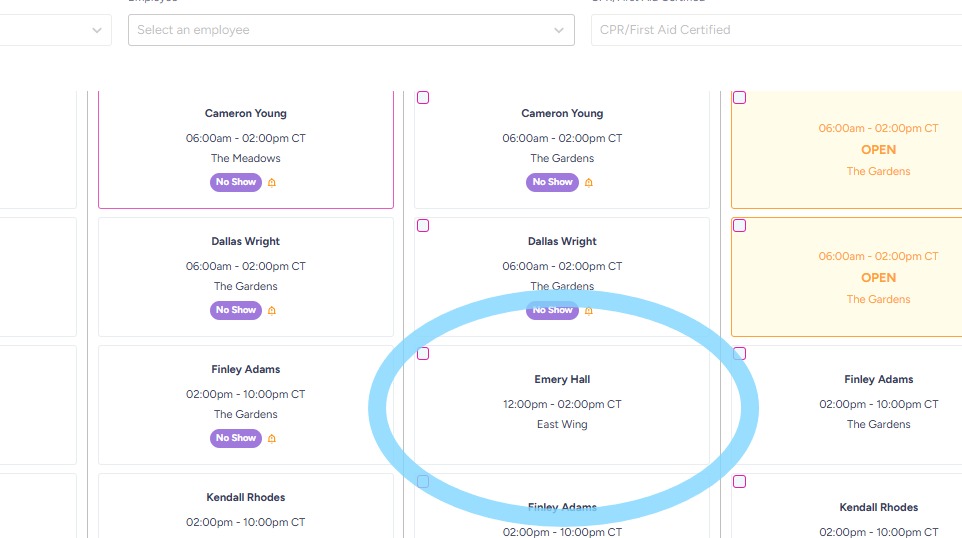Screen dimensions: 962x538
Task: Click No Show badge on Finley Adams shift
Action: (x=236, y=438)
